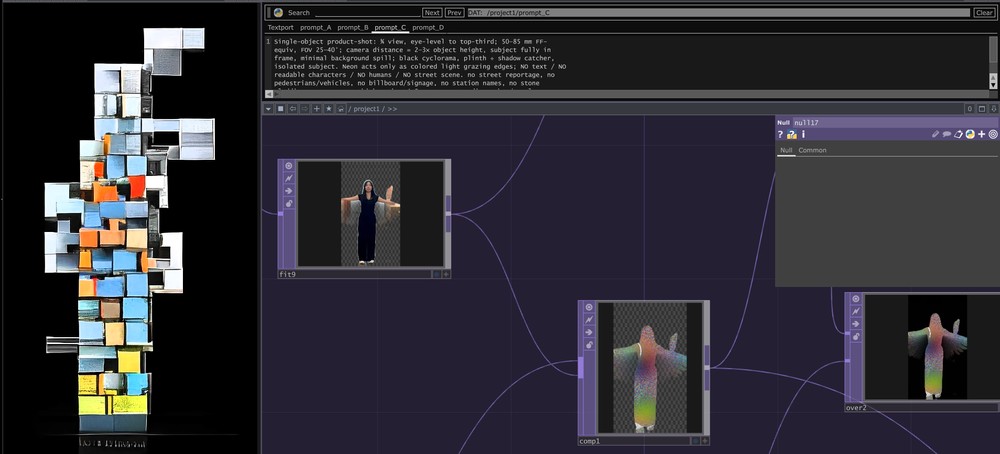The width and height of the screenshot is (1000, 454).
Task: Click the Search text field in textport
Action: [368, 13]
